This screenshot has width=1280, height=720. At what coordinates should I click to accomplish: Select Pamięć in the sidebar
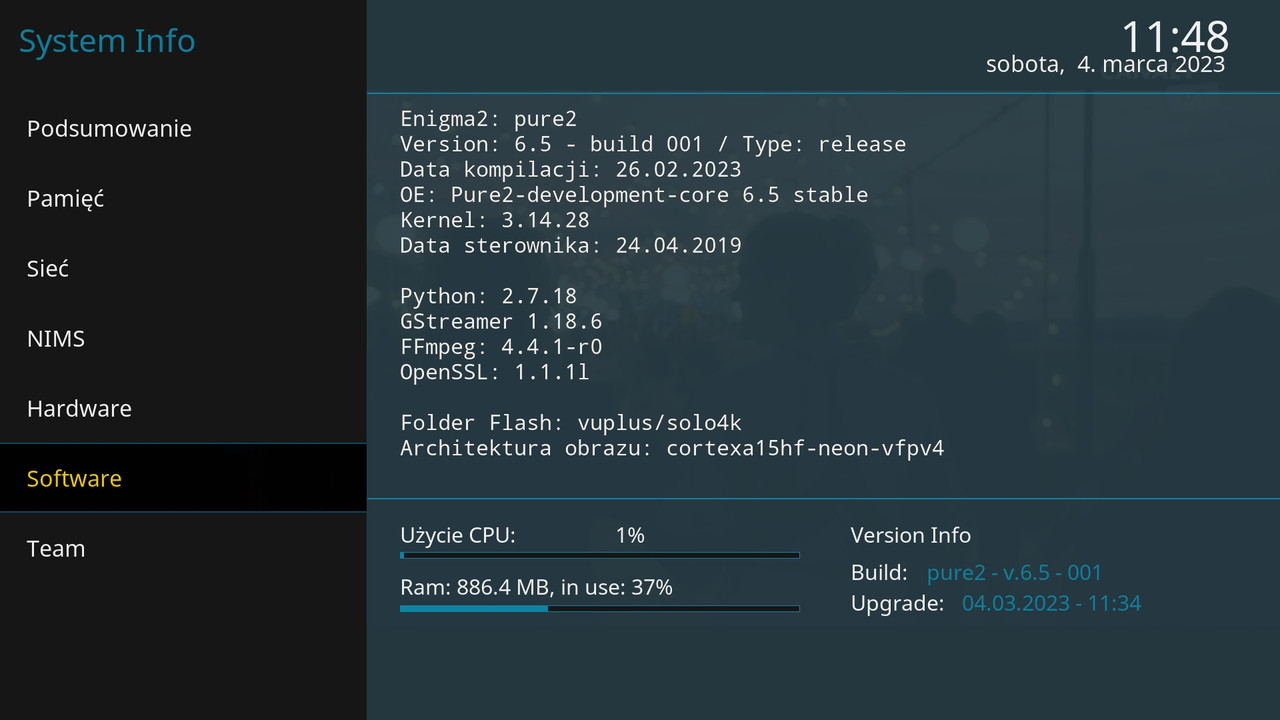pos(183,198)
